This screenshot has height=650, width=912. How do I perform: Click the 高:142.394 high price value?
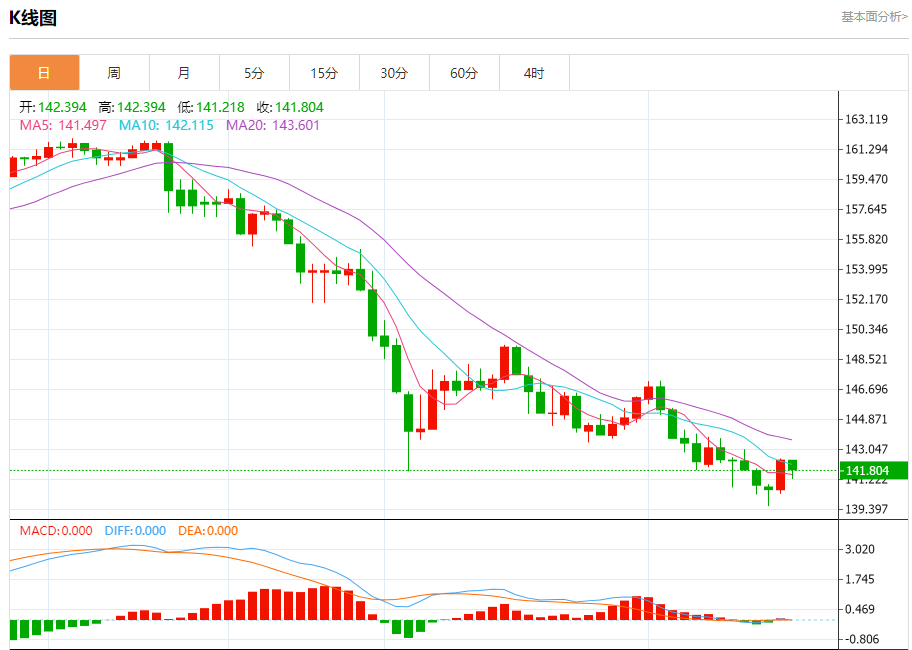pos(132,107)
